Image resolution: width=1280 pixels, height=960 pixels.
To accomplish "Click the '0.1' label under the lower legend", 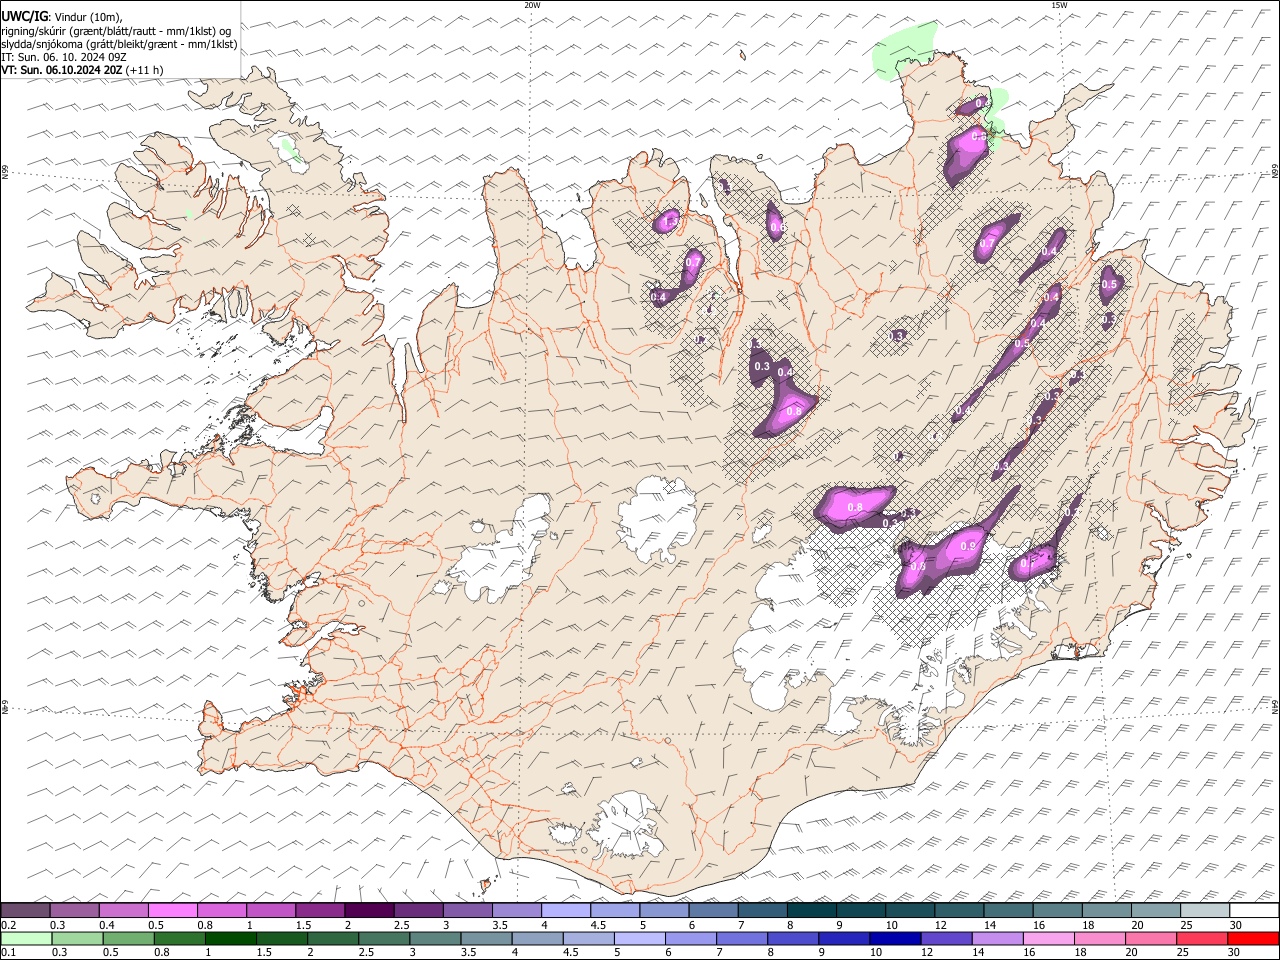I will pyautogui.click(x=8, y=953).
